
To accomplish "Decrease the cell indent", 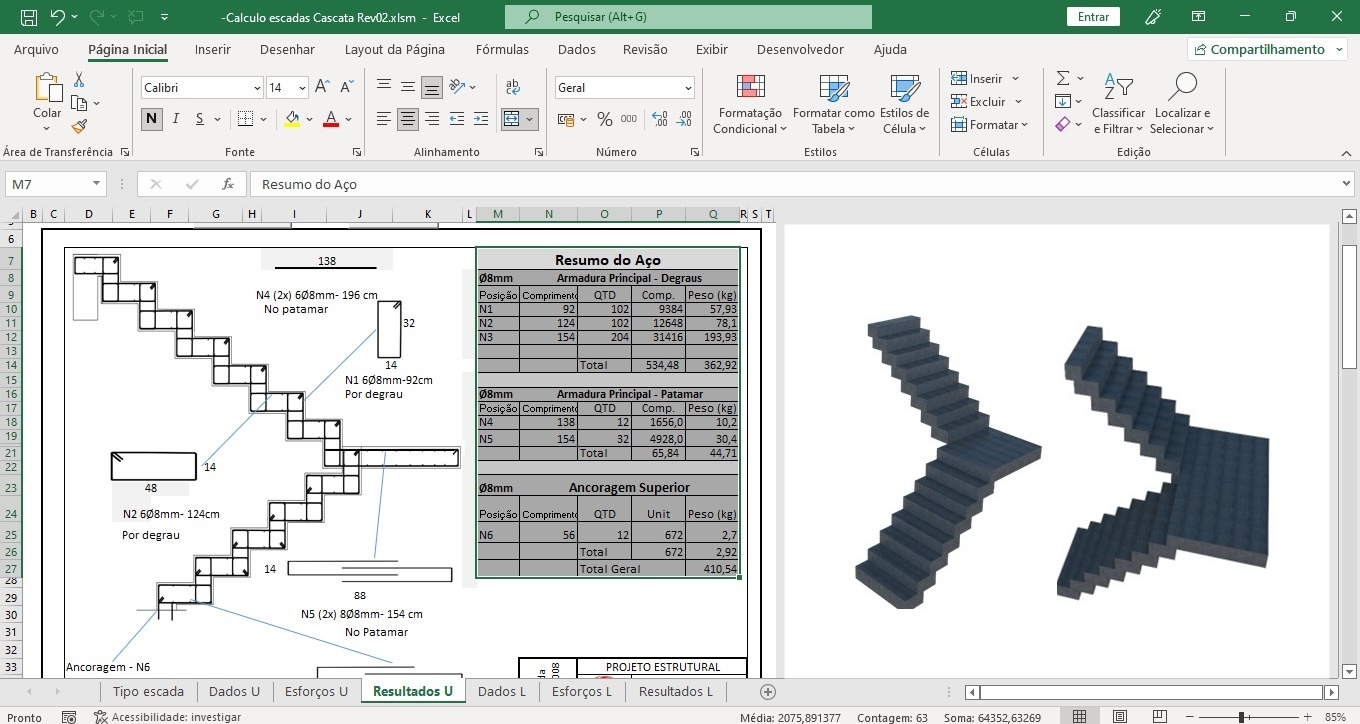I will [x=457, y=119].
